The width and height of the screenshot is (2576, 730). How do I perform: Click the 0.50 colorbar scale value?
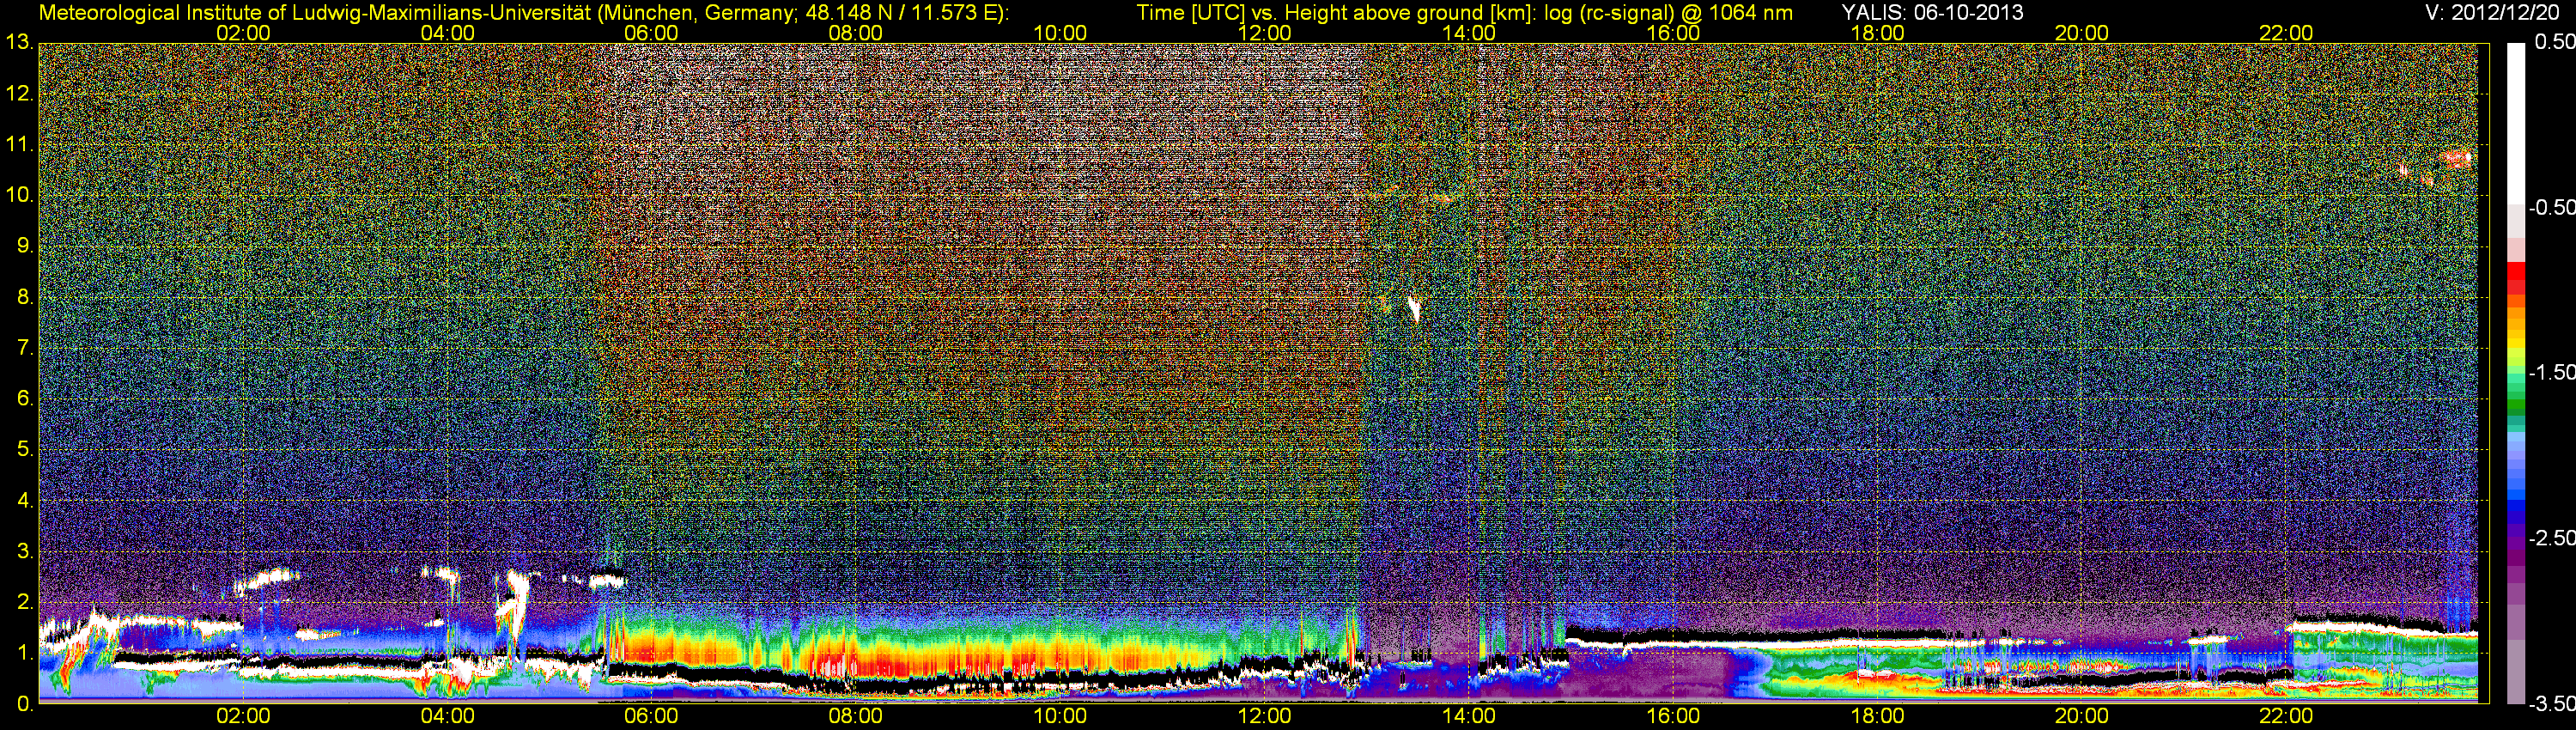[2555, 42]
